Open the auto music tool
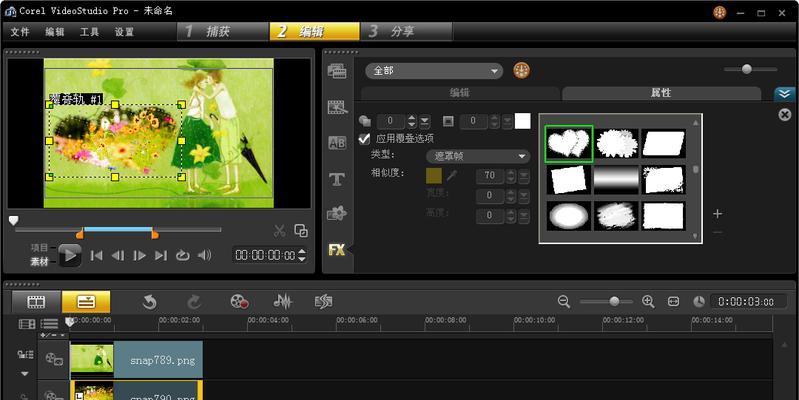Screen dimensions: 799x400 pos(324,302)
